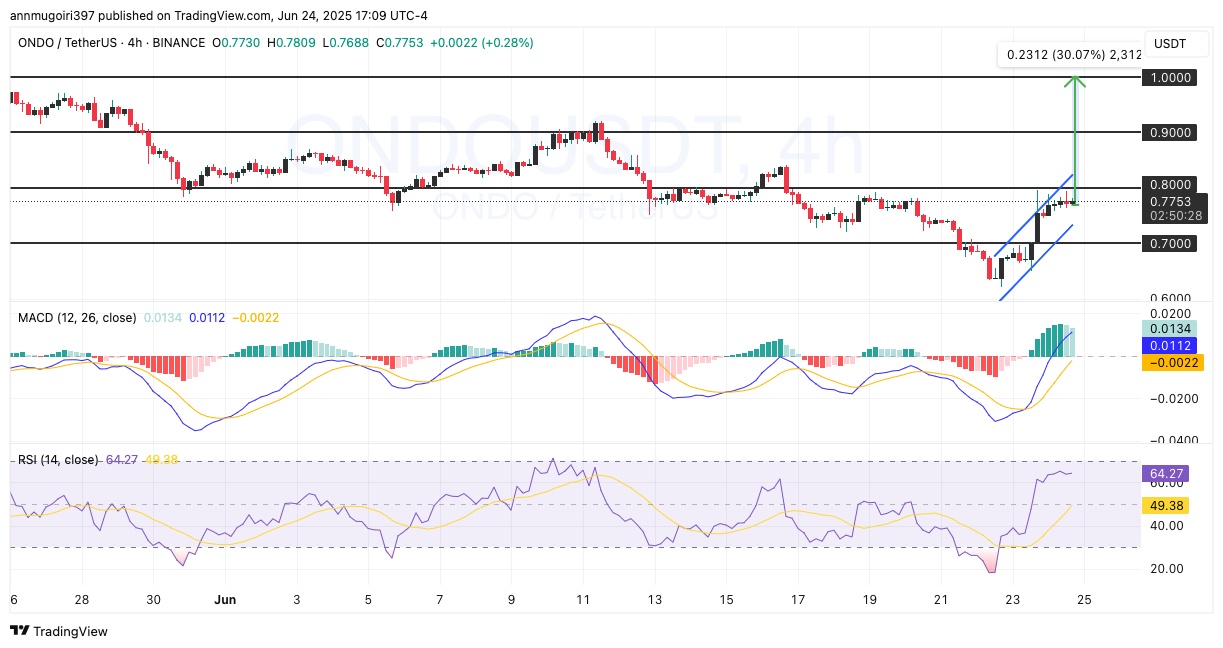Click the 0.8000 price level label
The image size is (1223, 648).
tap(1169, 185)
